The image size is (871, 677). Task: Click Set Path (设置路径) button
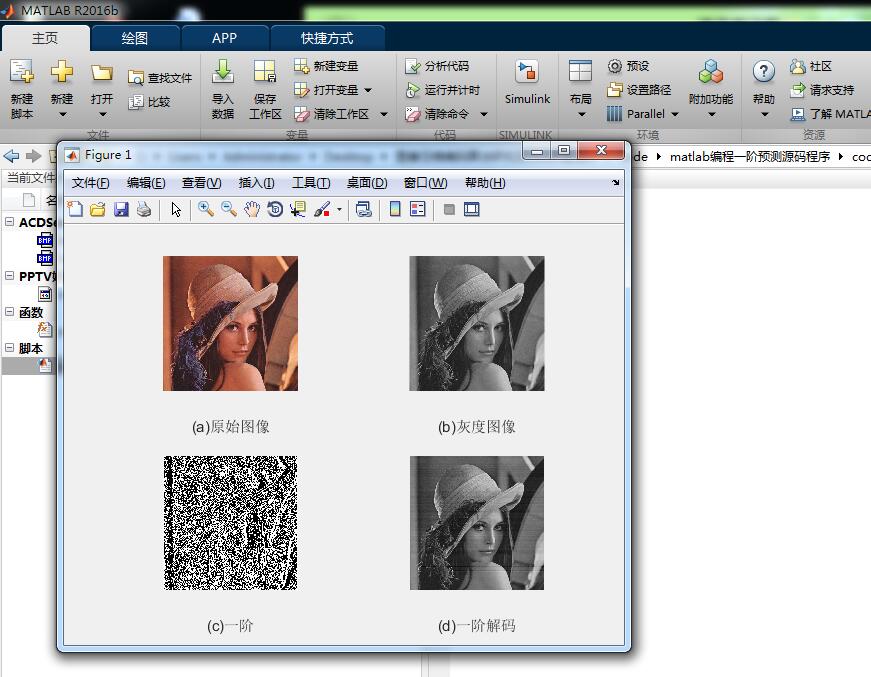[639, 90]
